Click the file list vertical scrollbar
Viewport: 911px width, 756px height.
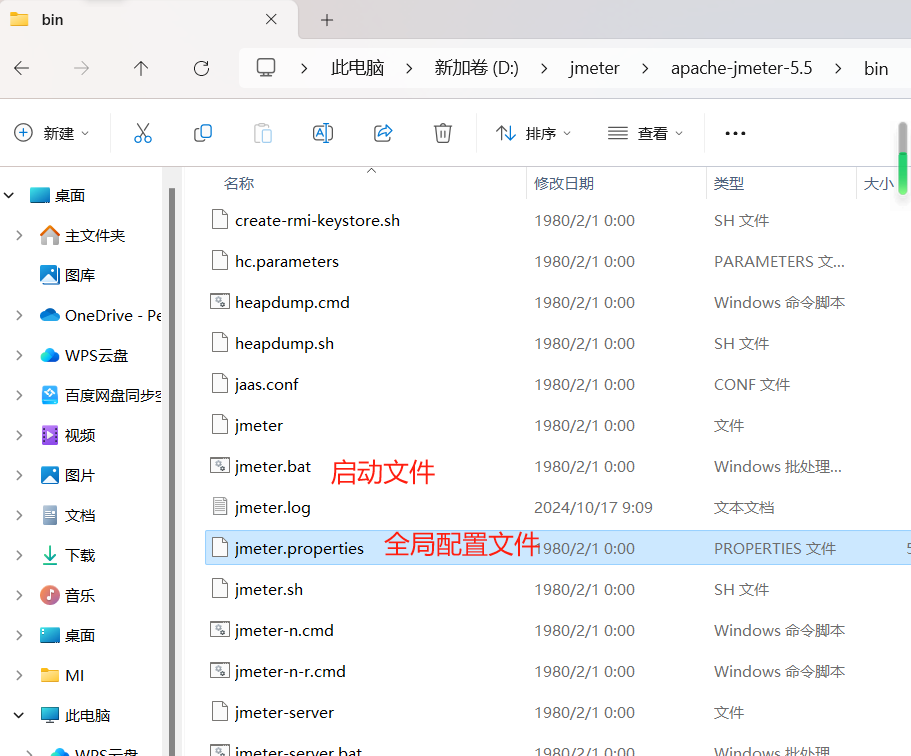[902, 158]
